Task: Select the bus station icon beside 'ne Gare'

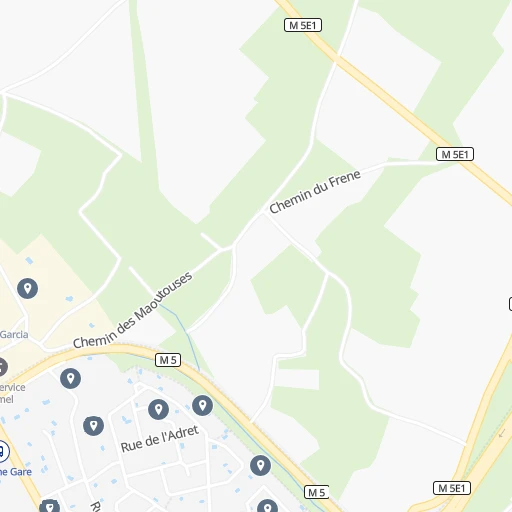Action: coord(3,452)
